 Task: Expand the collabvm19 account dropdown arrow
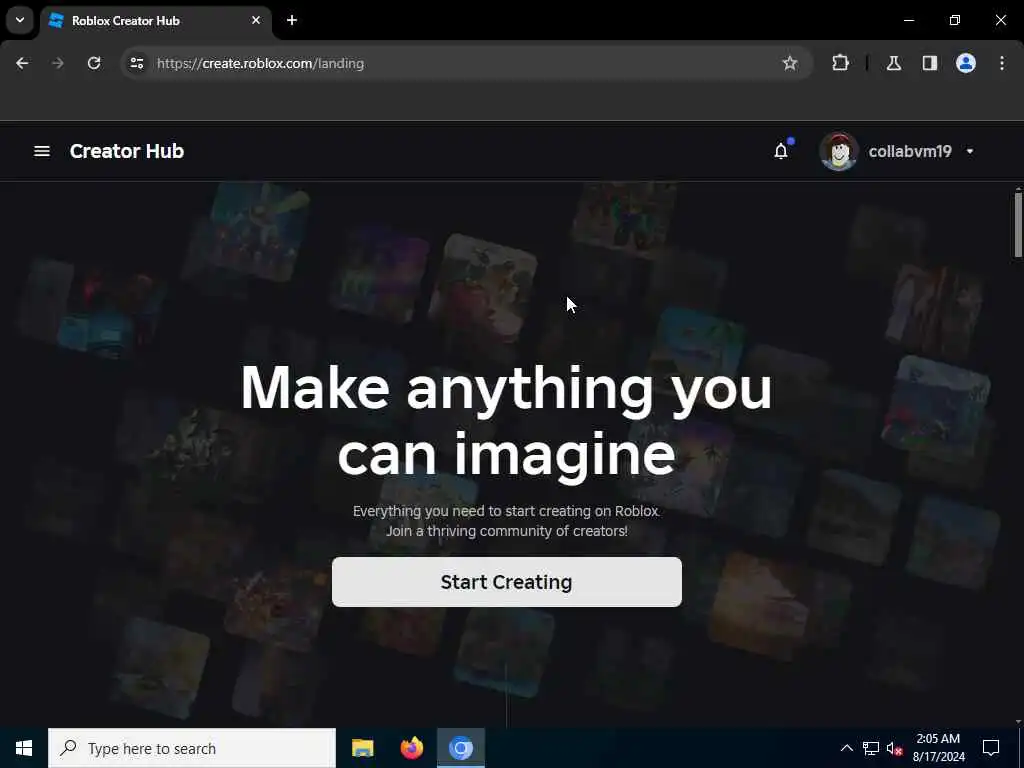pyautogui.click(x=970, y=152)
